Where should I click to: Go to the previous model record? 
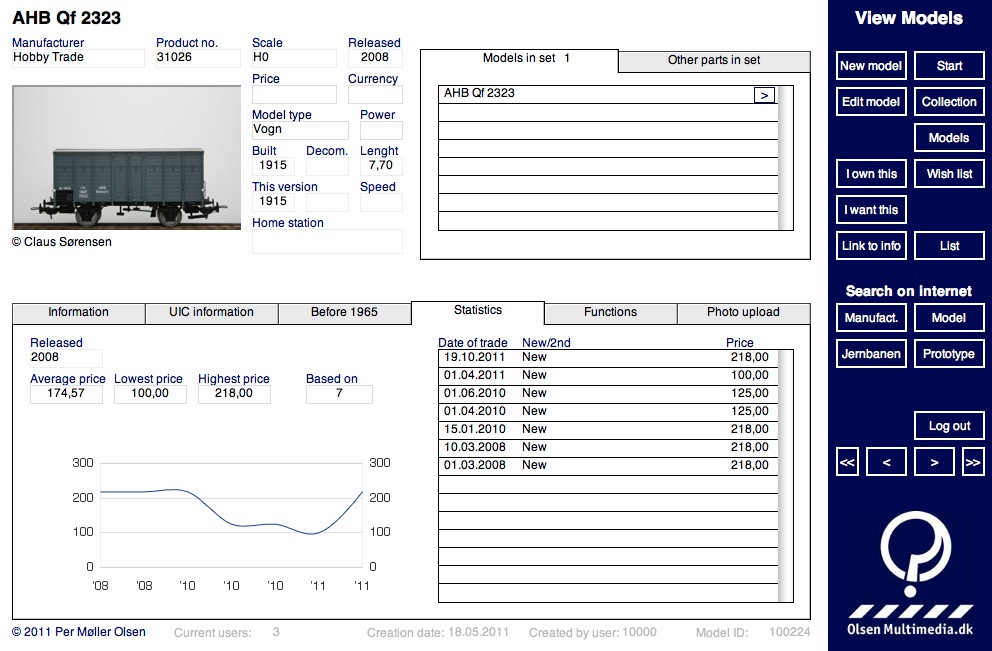[886, 462]
